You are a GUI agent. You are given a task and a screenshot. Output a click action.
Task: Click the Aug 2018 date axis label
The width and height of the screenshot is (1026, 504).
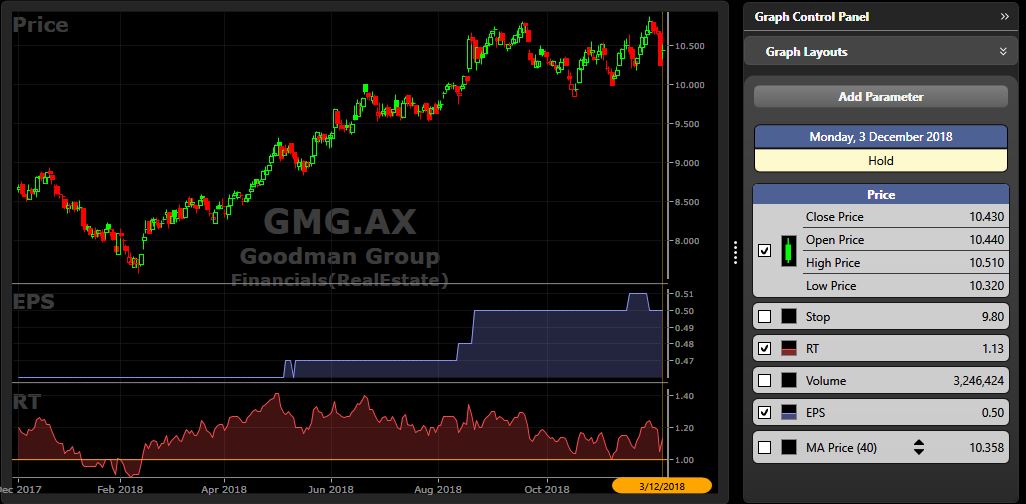click(x=437, y=489)
